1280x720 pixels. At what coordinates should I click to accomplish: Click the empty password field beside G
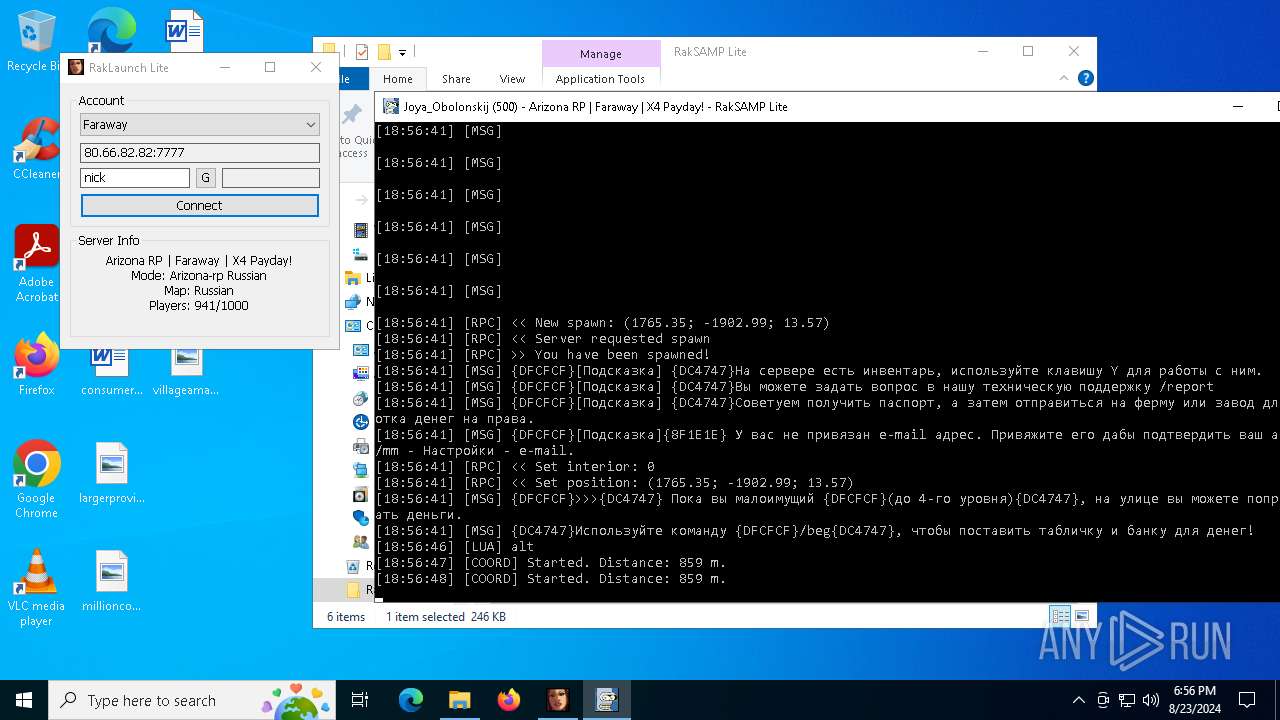point(271,177)
